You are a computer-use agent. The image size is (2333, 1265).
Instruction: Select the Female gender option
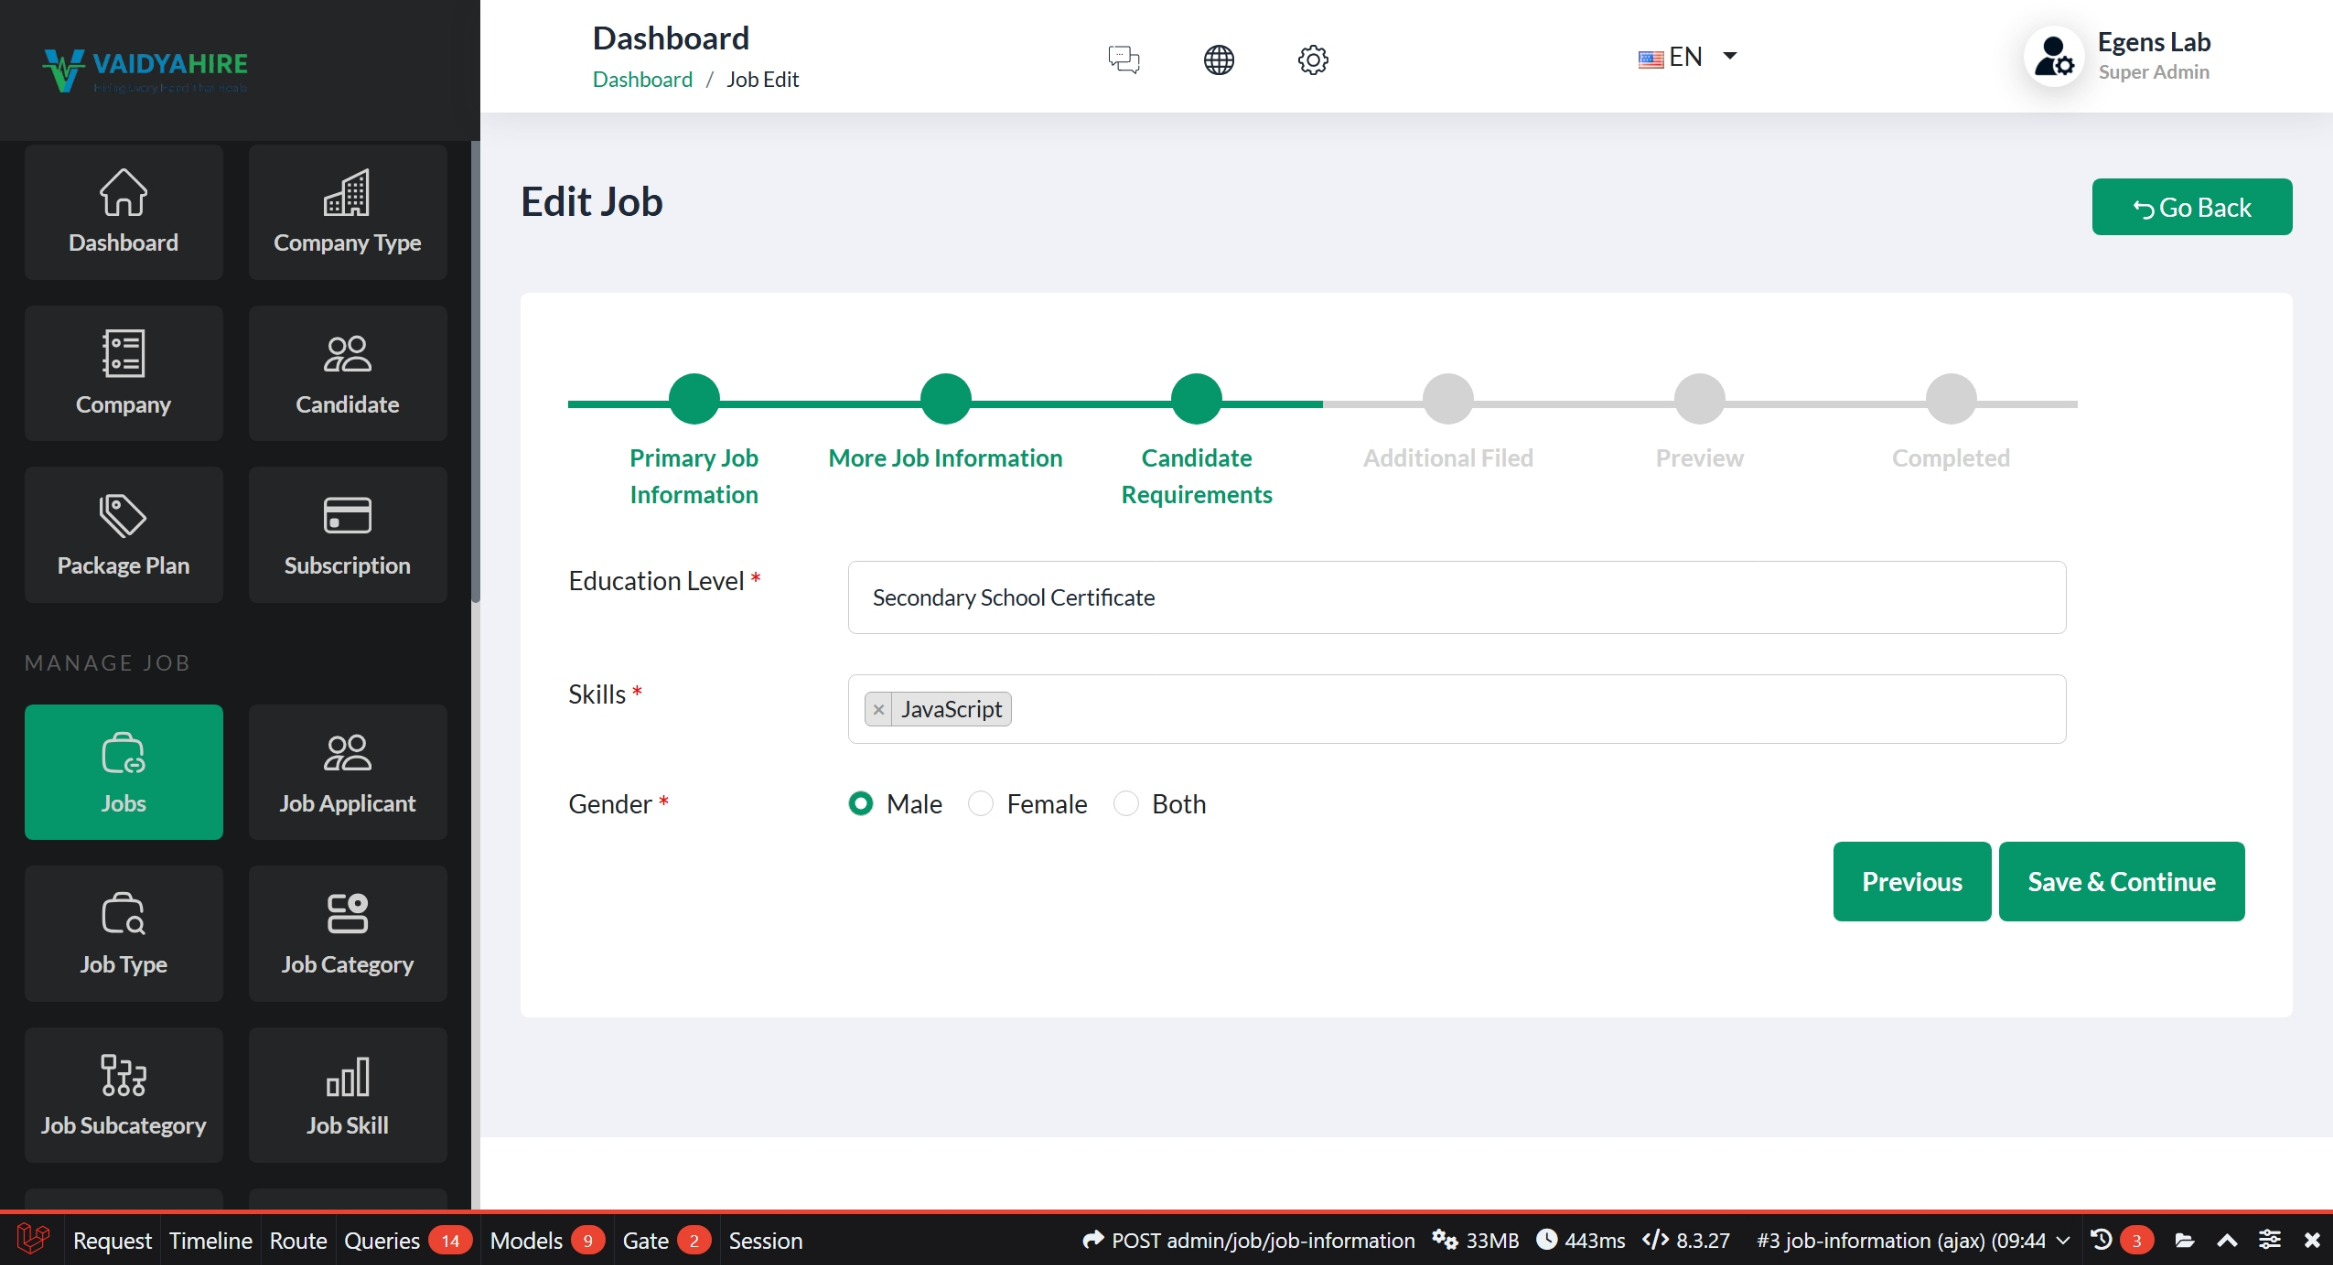[x=981, y=804]
